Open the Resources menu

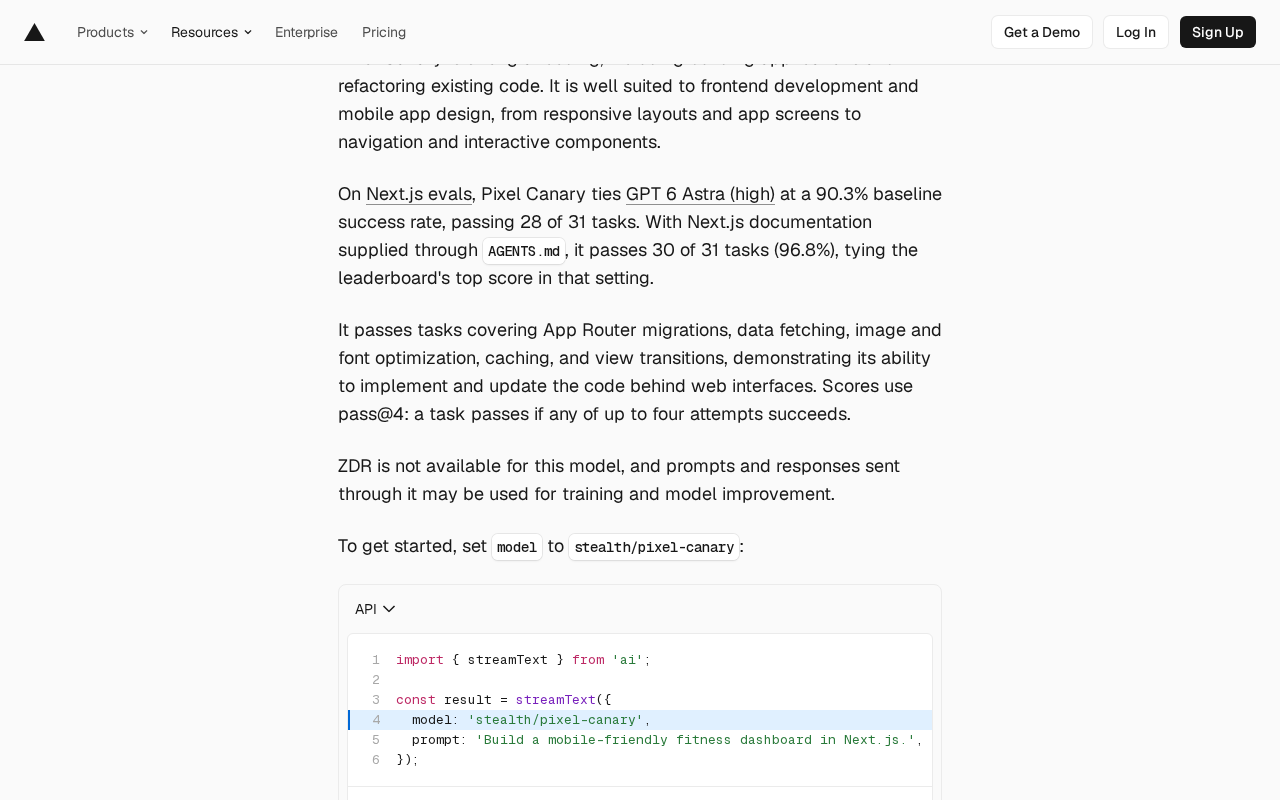coord(211,32)
